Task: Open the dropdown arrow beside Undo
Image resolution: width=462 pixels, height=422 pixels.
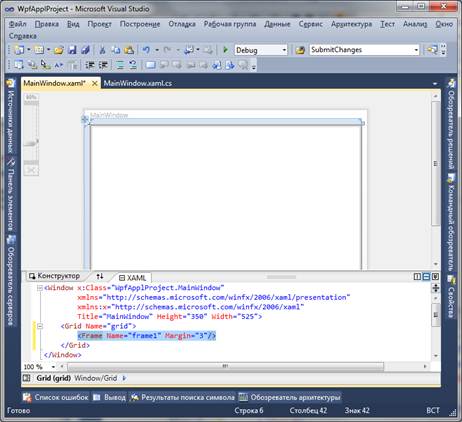Action: (x=157, y=50)
